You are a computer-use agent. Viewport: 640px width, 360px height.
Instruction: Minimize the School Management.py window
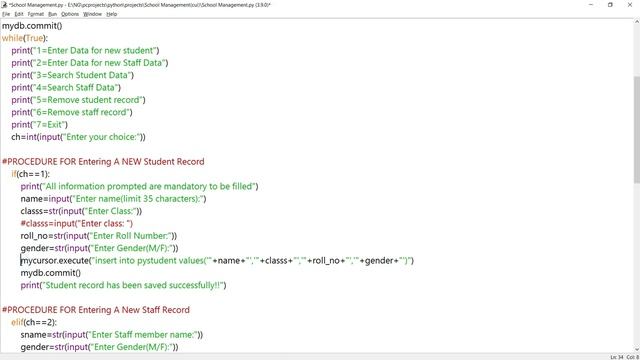[591, 4]
